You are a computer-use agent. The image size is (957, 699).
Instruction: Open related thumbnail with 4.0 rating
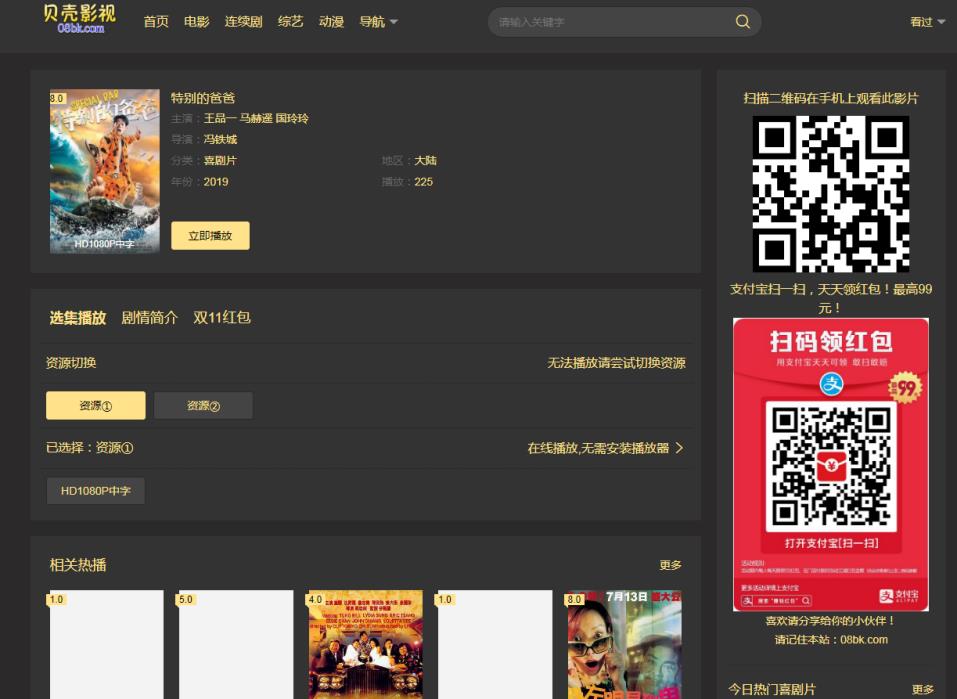tap(366, 645)
